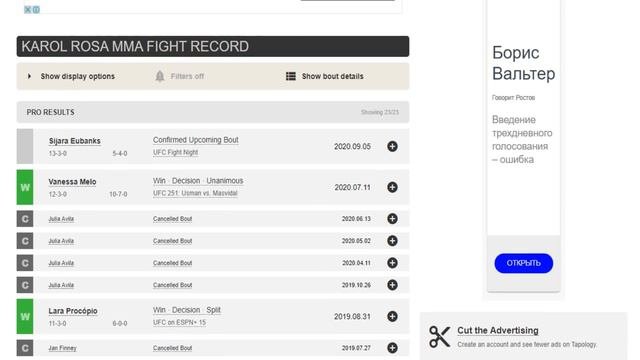Open the UFC 251: Usman vs. Masvidal event link
Image resolution: width=640 pixels, height=360 pixels.
coord(195,193)
